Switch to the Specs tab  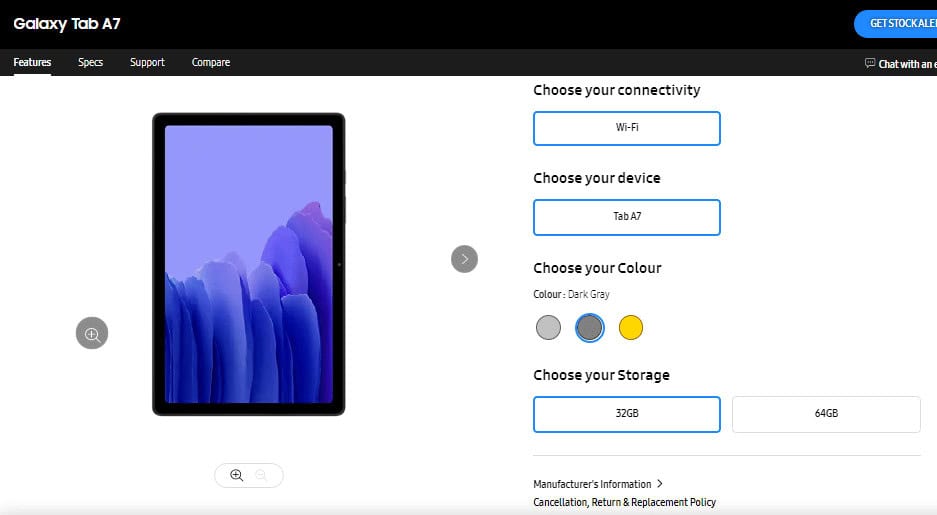[90, 62]
